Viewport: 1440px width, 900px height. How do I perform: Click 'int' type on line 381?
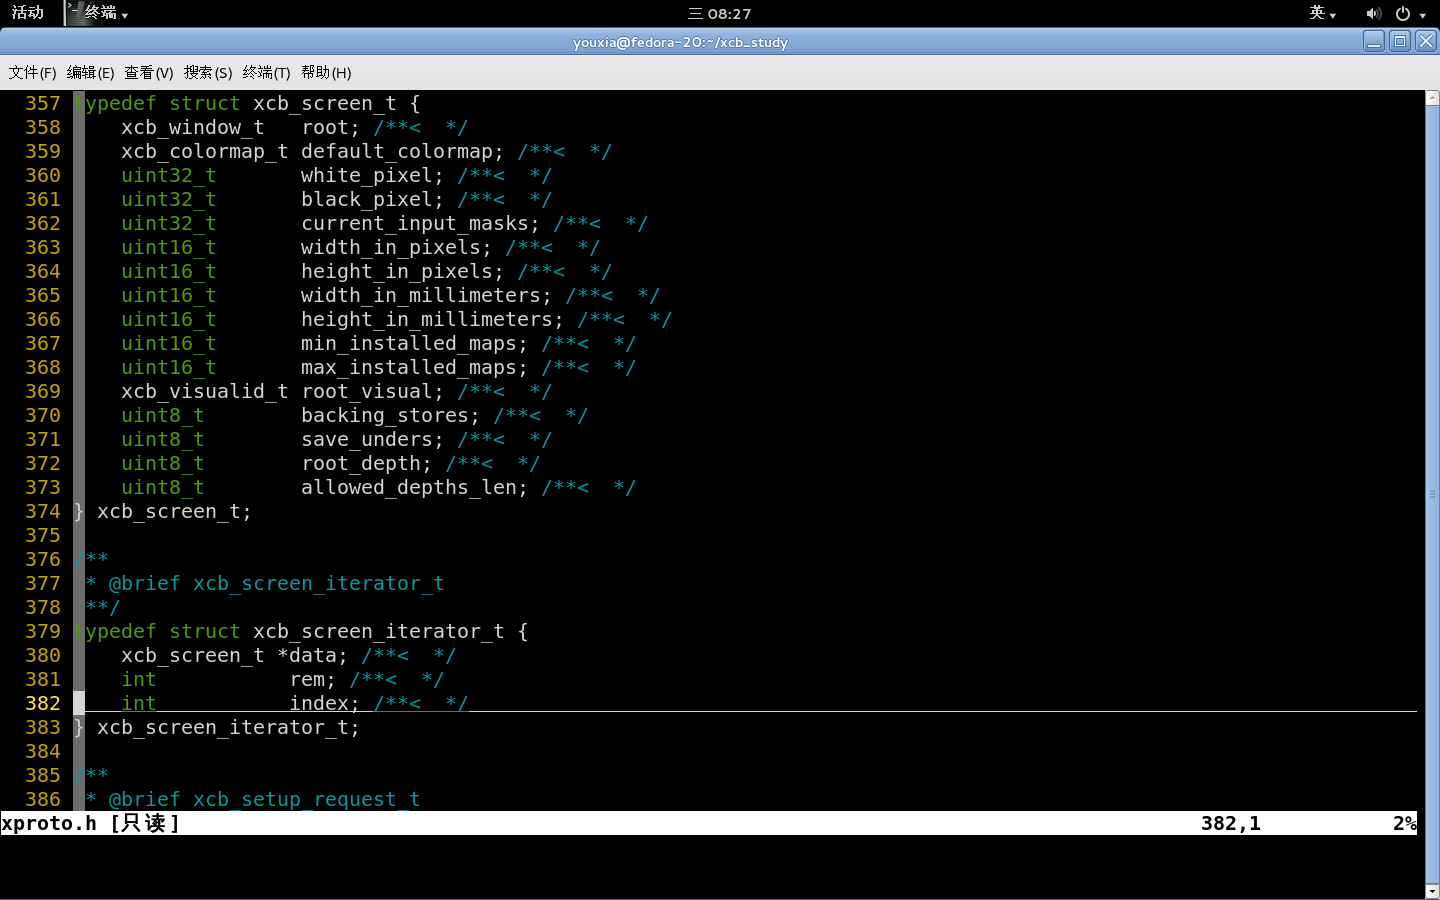139,679
